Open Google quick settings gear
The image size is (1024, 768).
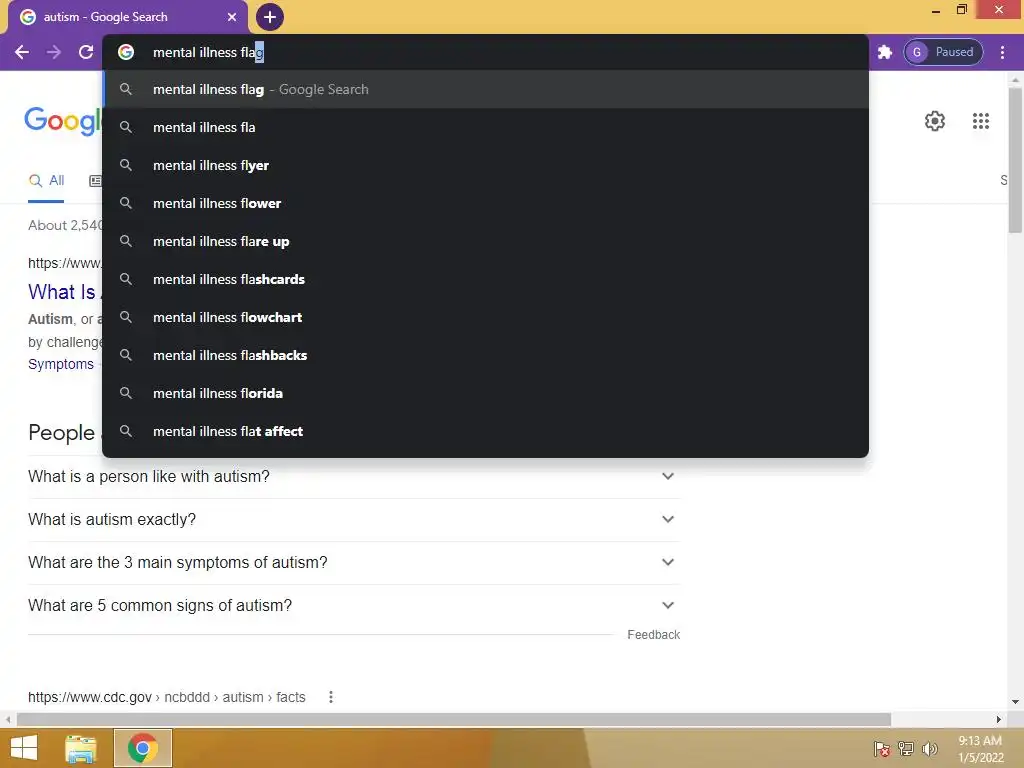(x=935, y=121)
